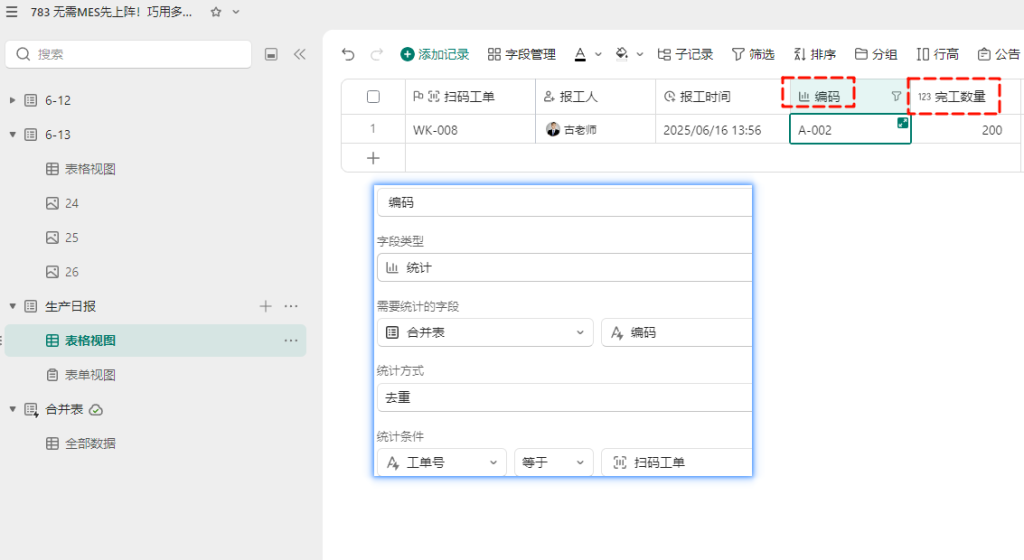This screenshot has height=560, width=1024.
Task: Open the 编码 statistic field selector
Action: pyautogui.click(x=677, y=333)
